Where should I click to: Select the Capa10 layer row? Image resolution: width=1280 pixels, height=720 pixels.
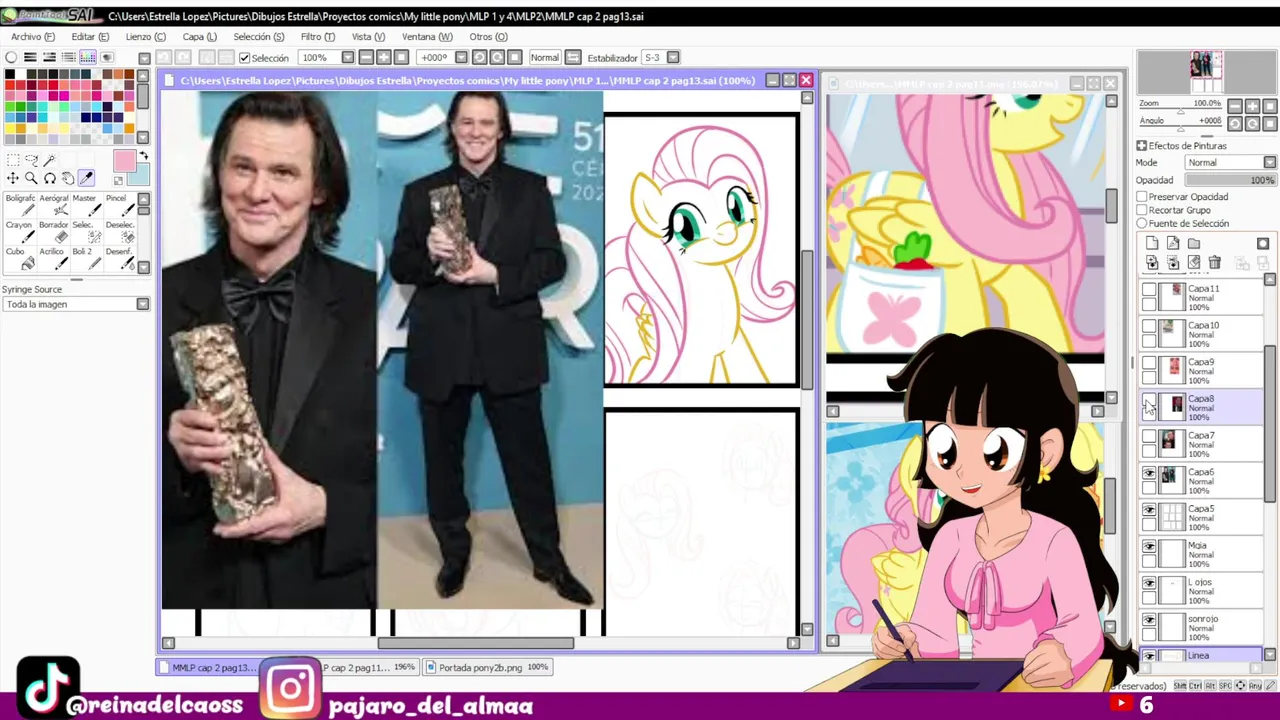[x=1203, y=334]
